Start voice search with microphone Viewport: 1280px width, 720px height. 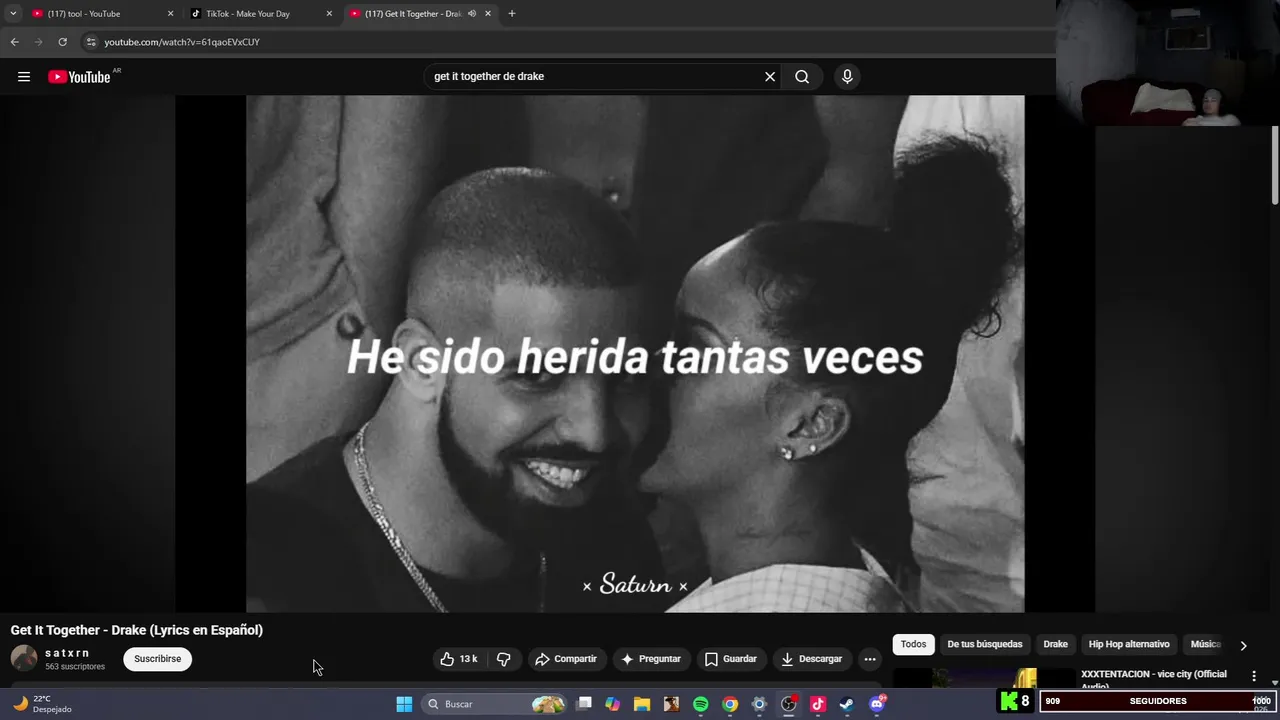click(x=847, y=77)
